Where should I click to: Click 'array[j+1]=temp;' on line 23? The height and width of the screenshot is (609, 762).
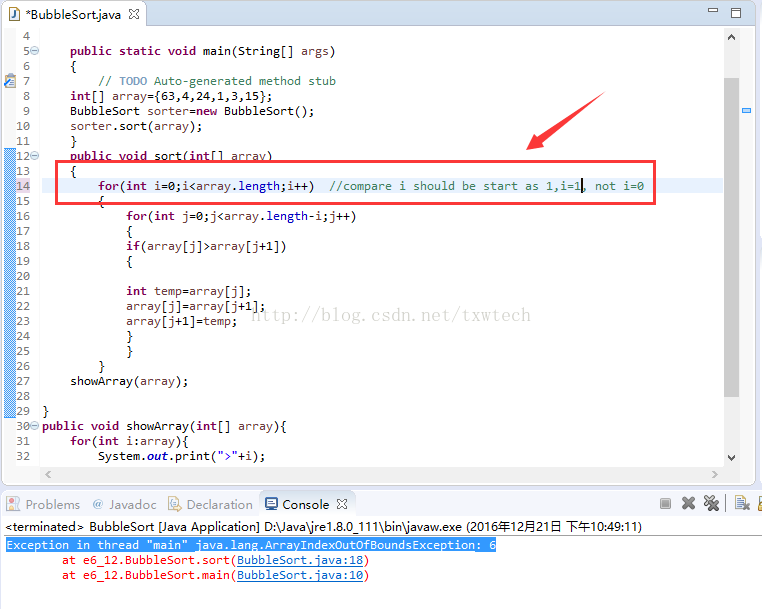(181, 321)
